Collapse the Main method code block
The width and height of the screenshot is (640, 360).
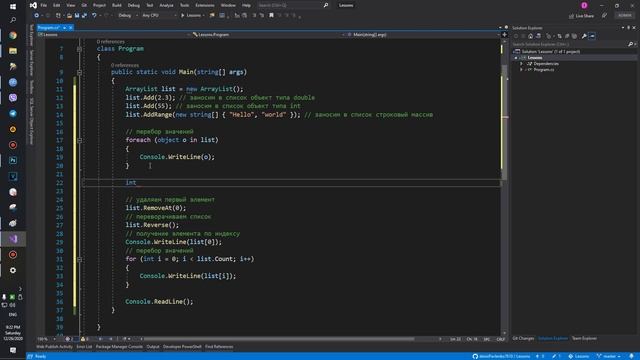coord(79,72)
